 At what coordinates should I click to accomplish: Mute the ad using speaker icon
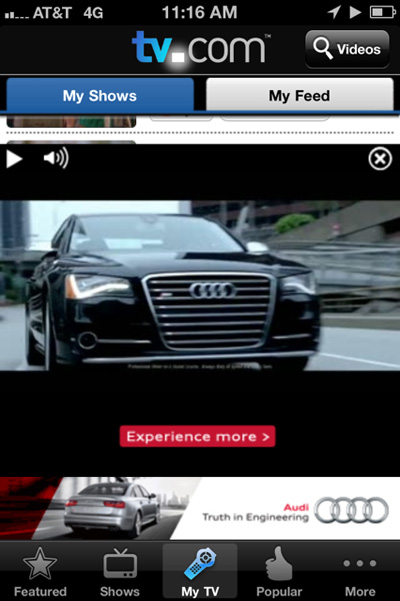point(56,158)
